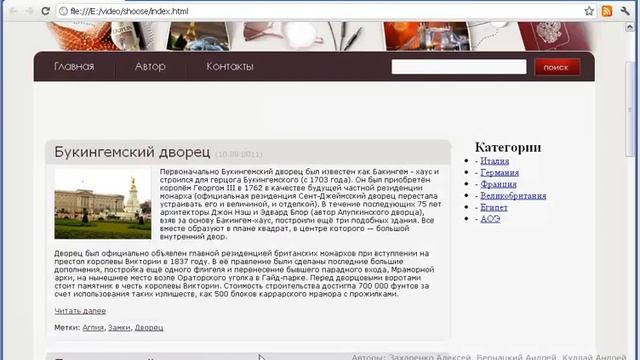Open the browser wrench settings menu
This screenshot has width=640, height=360.
click(x=625, y=11)
